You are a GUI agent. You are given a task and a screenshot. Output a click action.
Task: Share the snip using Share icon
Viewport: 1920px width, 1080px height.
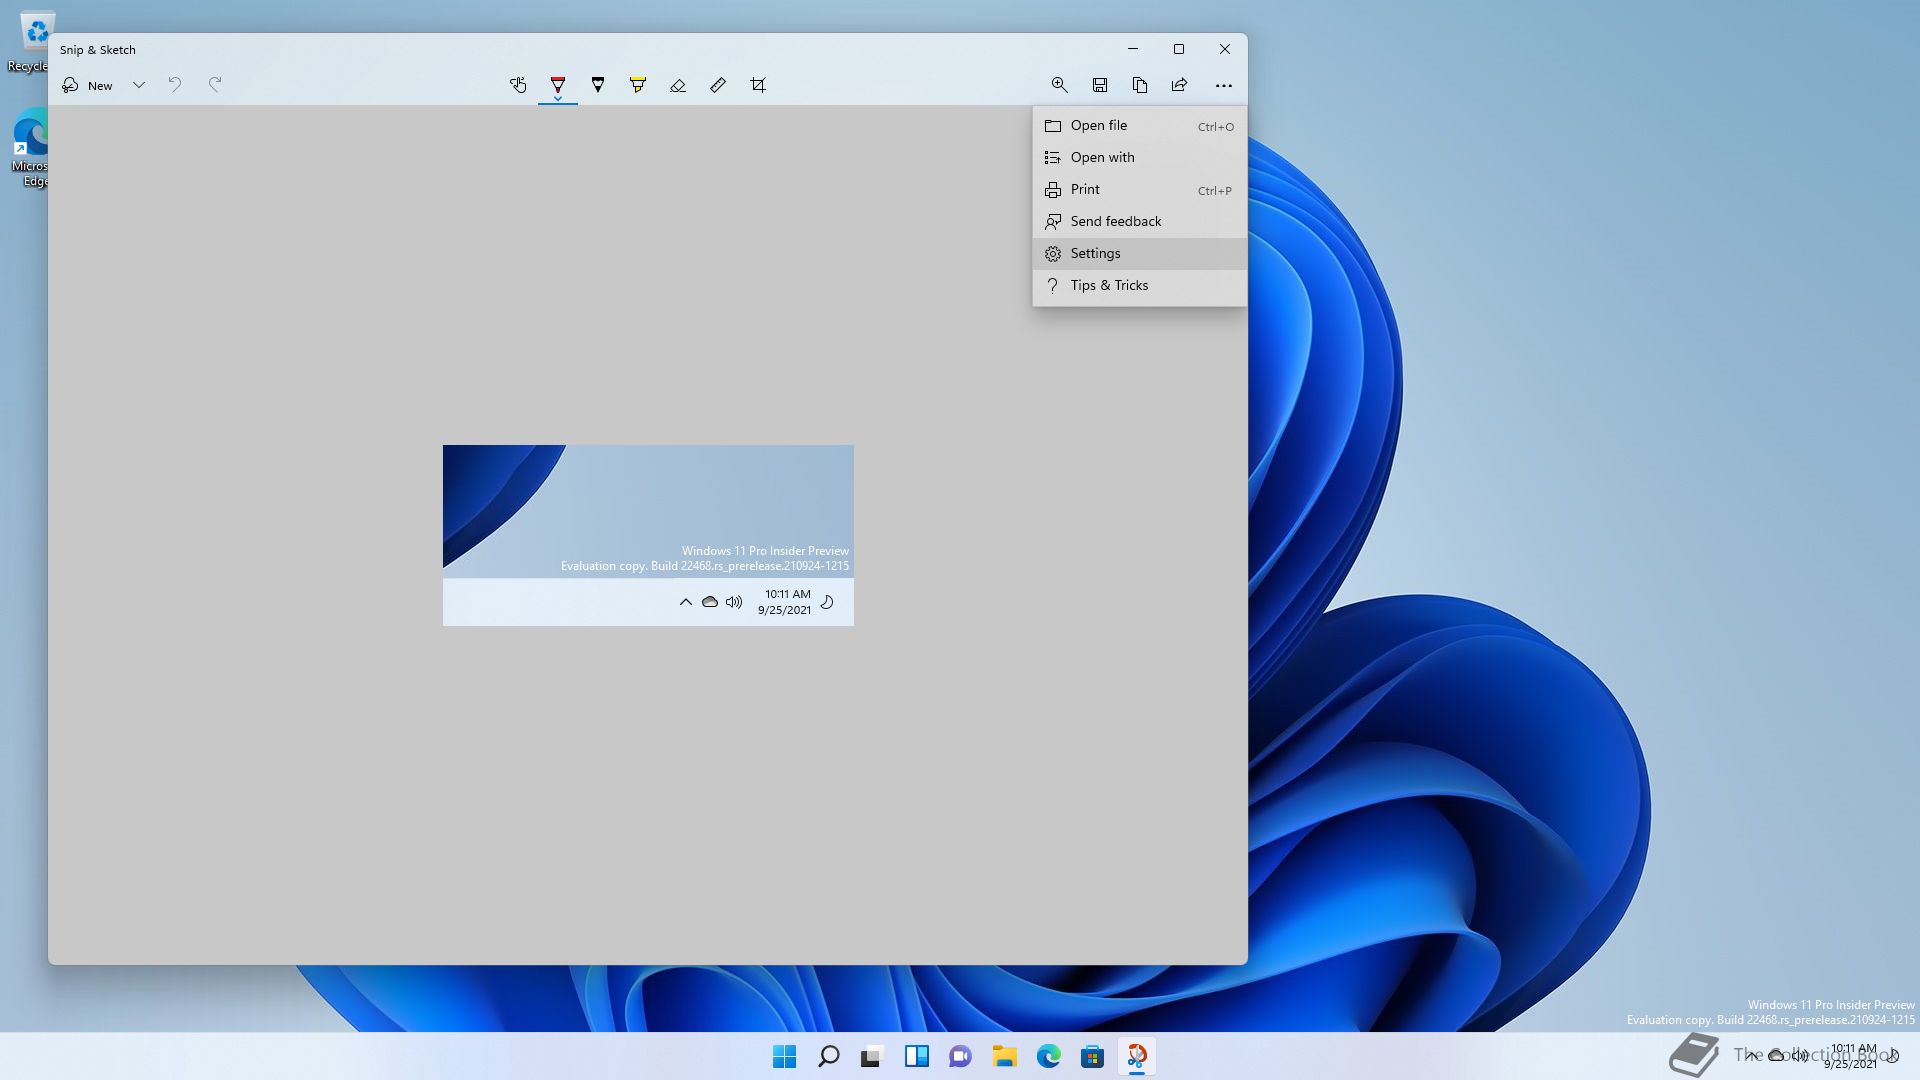click(1180, 85)
